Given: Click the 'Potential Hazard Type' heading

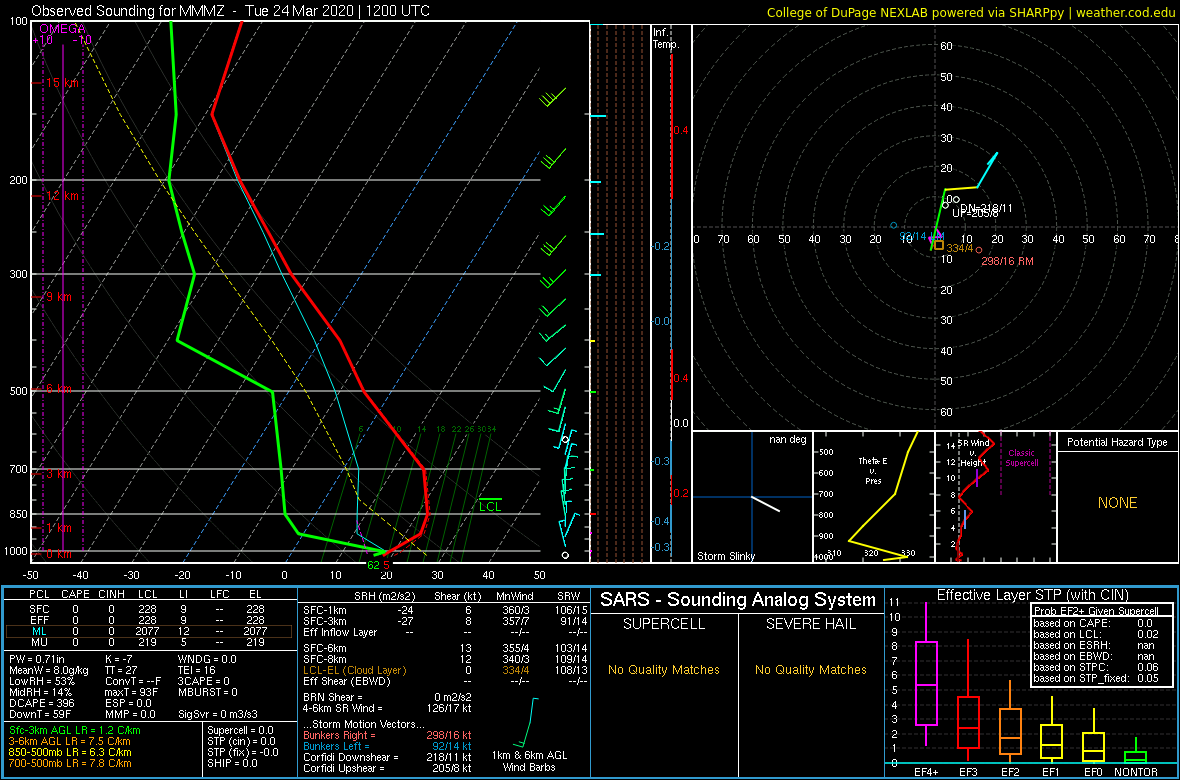Looking at the screenshot, I should click(1117, 443).
